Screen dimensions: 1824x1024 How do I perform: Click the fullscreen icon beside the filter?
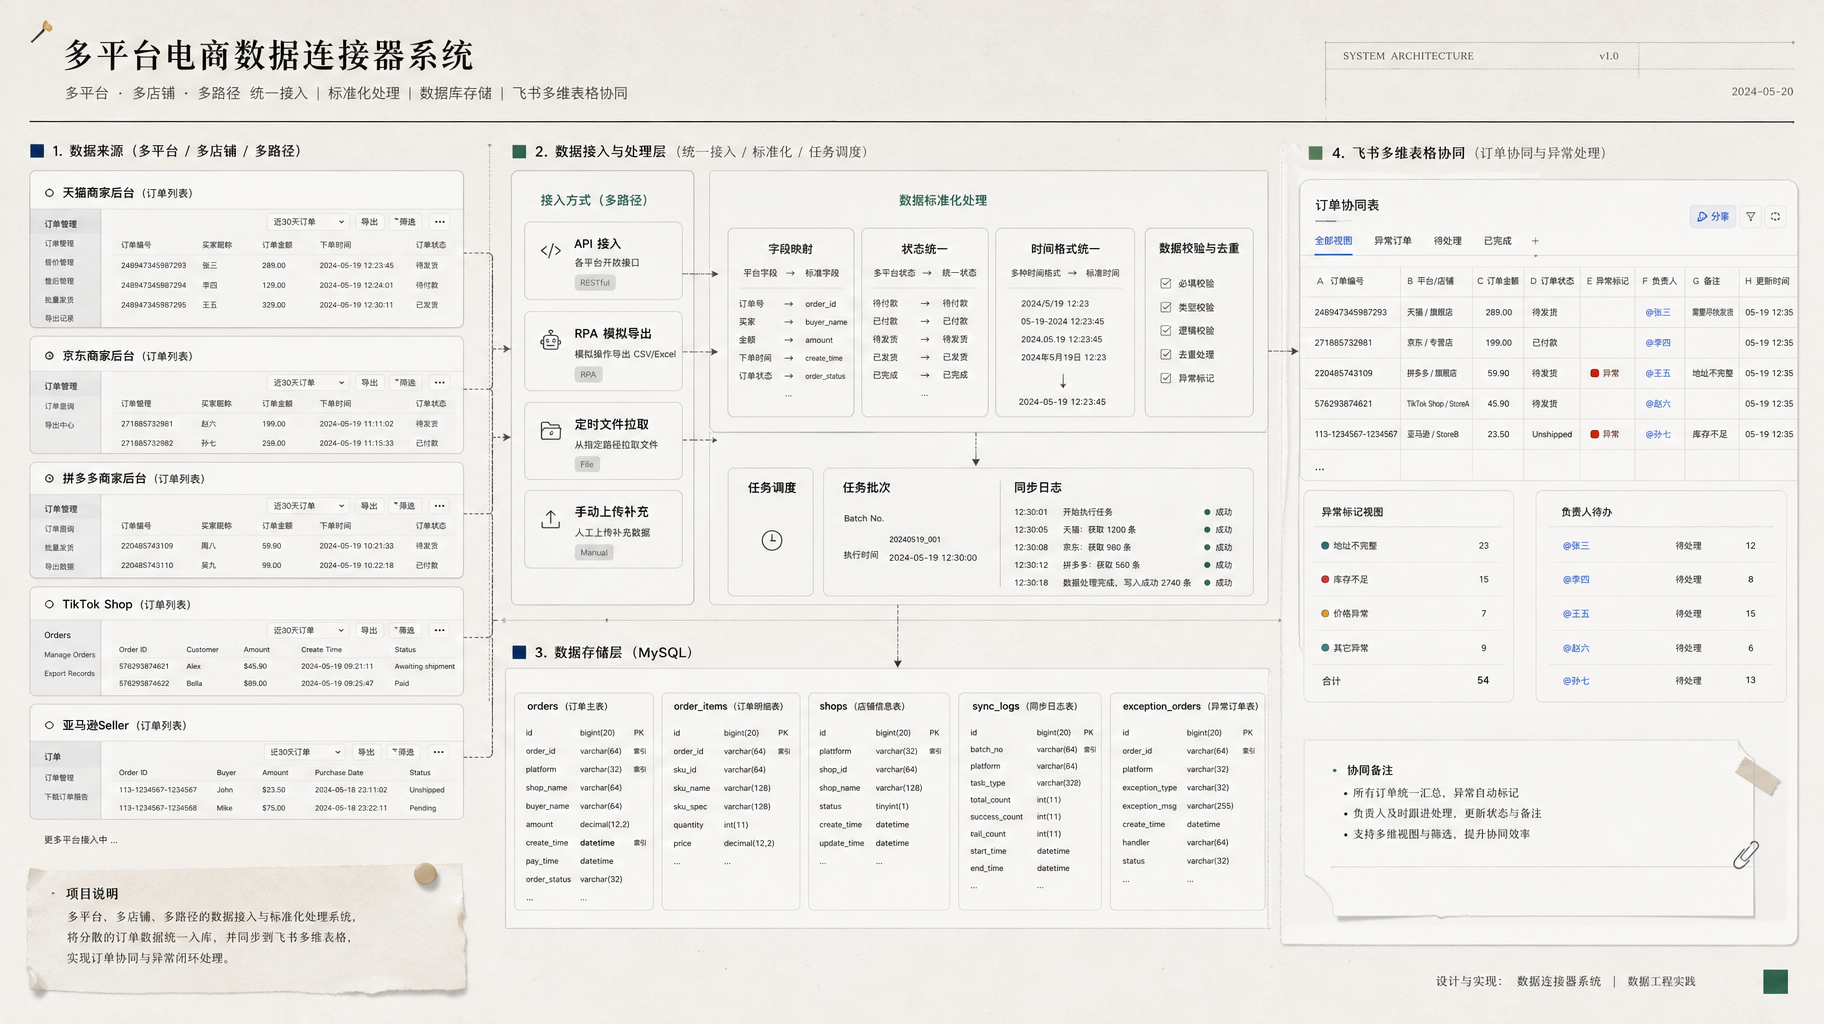pyautogui.click(x=1776, y=216)
